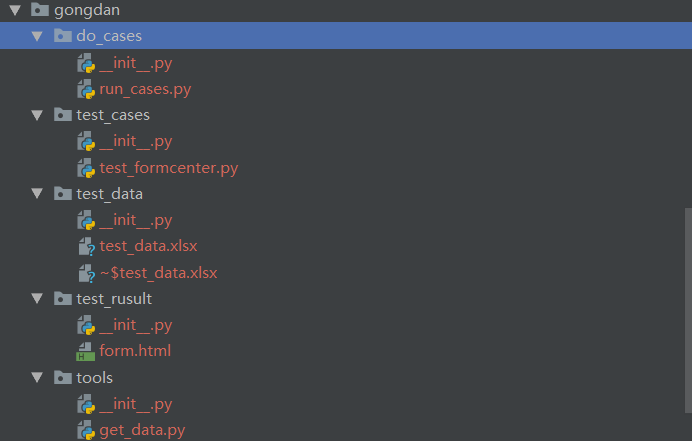Collapse the do_cases folder arrow
The height and width of the screenshot is (441, 692).
(37, 36)
